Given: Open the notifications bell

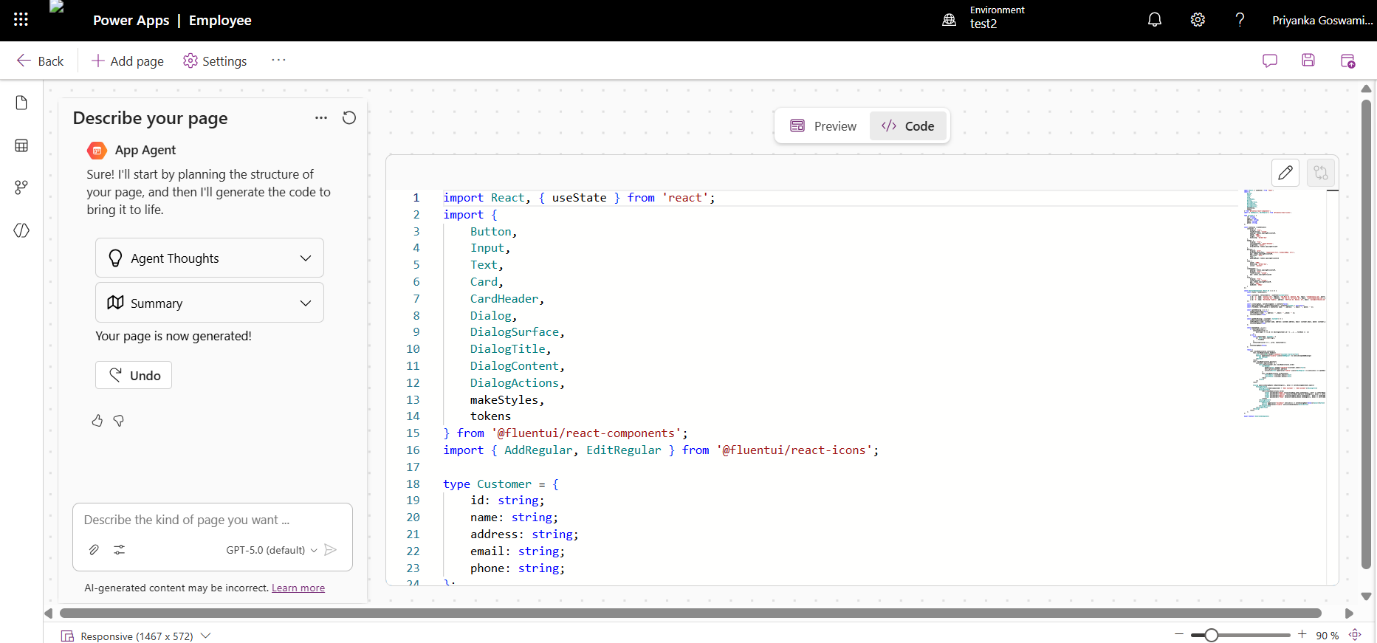Looking at the screenshot, I should click(x=1155, y=20).
